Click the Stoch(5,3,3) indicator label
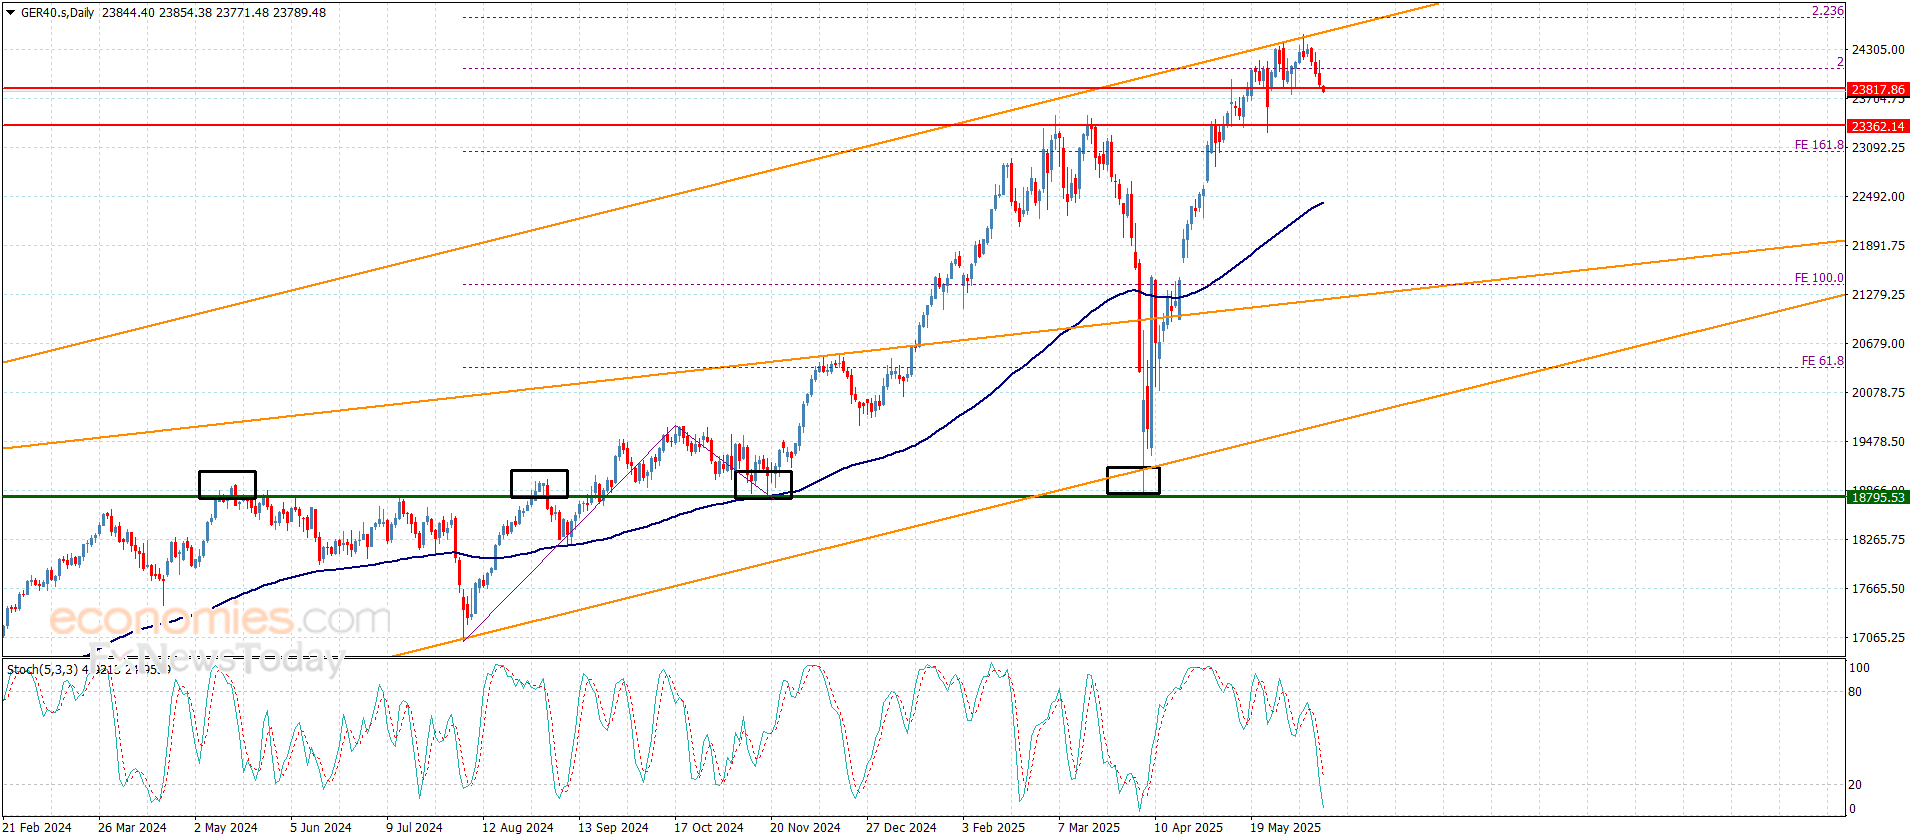Screen dimensions: 1916x840 pos(42,669)
